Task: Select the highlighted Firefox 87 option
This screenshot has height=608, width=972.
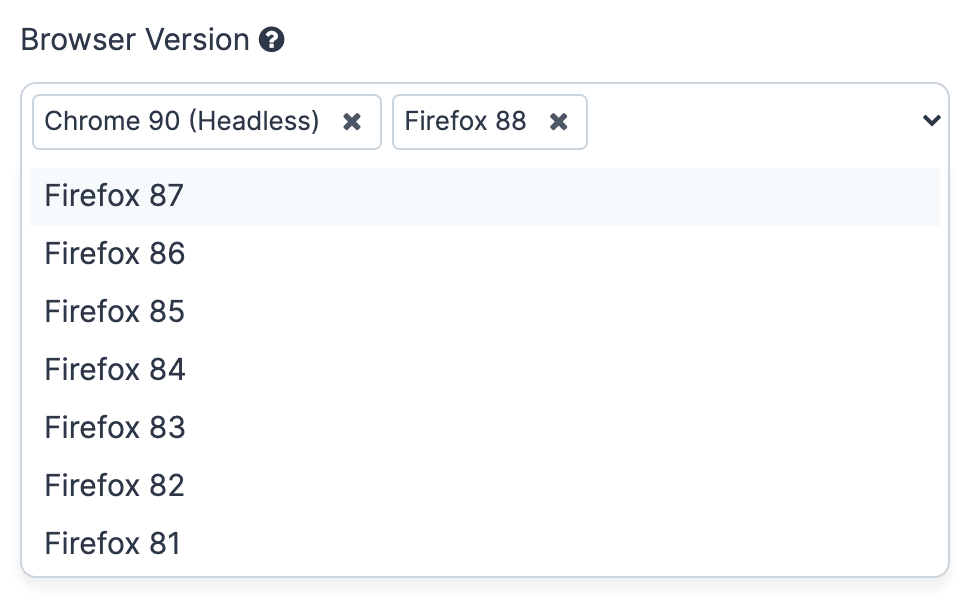Action: tap(113, 196)
